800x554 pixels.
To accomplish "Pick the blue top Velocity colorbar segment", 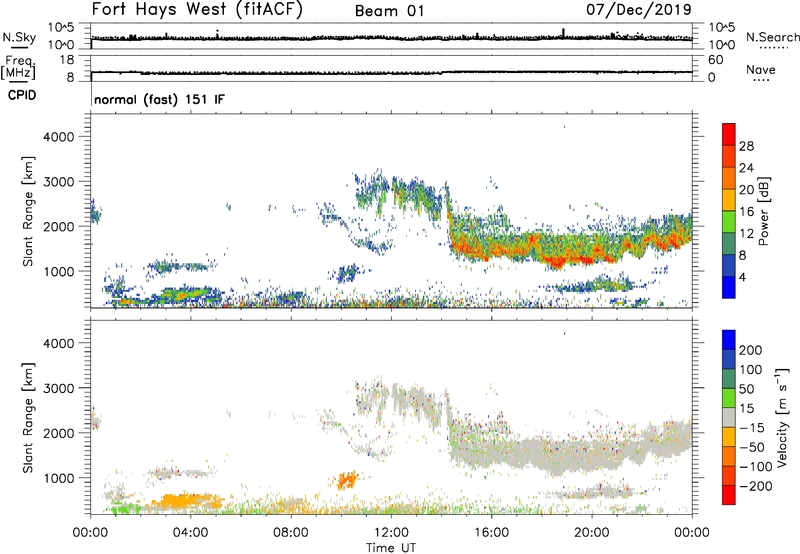I will pyautogui.click(x=729, y=340).
